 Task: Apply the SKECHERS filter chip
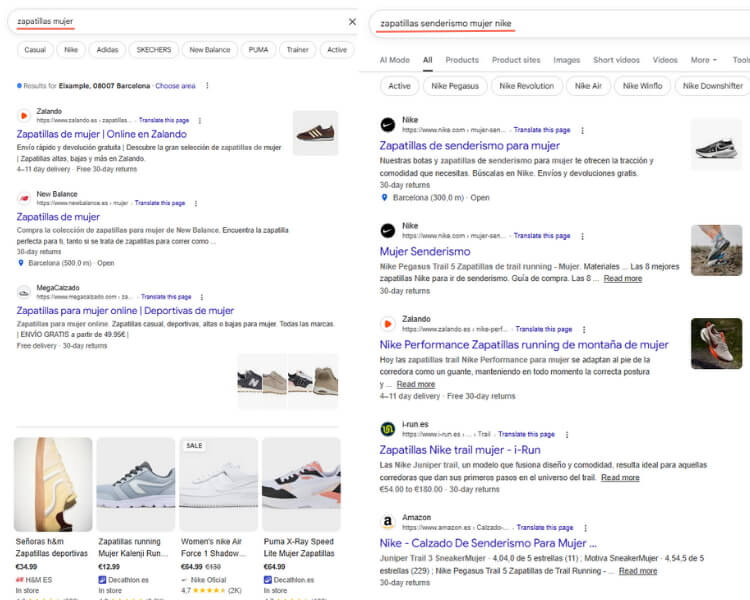[154, 50]
